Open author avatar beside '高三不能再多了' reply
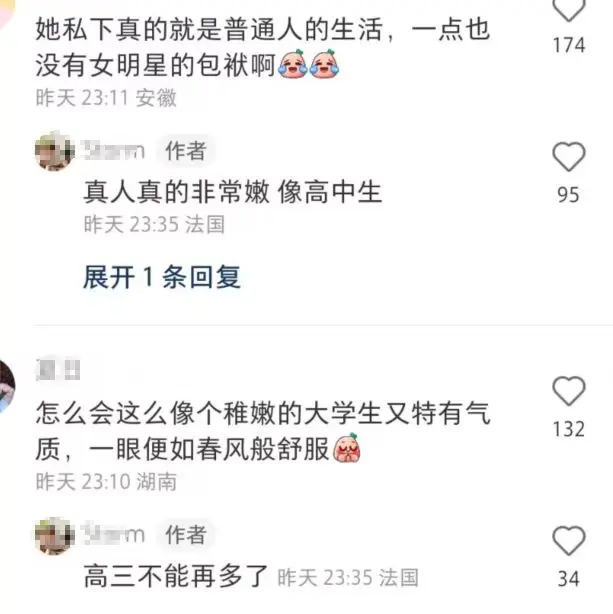 (x=54, y=535)
